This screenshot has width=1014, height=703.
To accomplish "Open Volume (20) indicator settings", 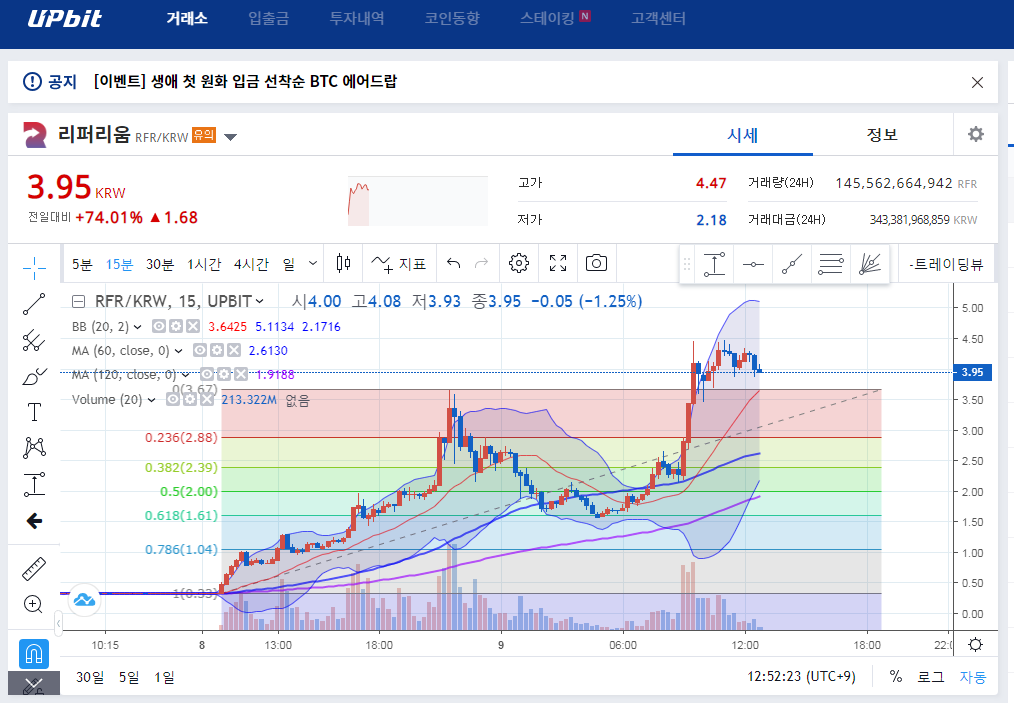I will tap(189, 400).
